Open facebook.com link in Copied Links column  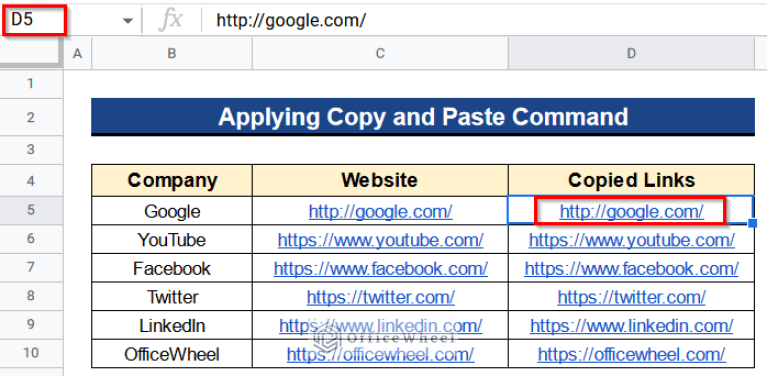[x=632, y=268]
